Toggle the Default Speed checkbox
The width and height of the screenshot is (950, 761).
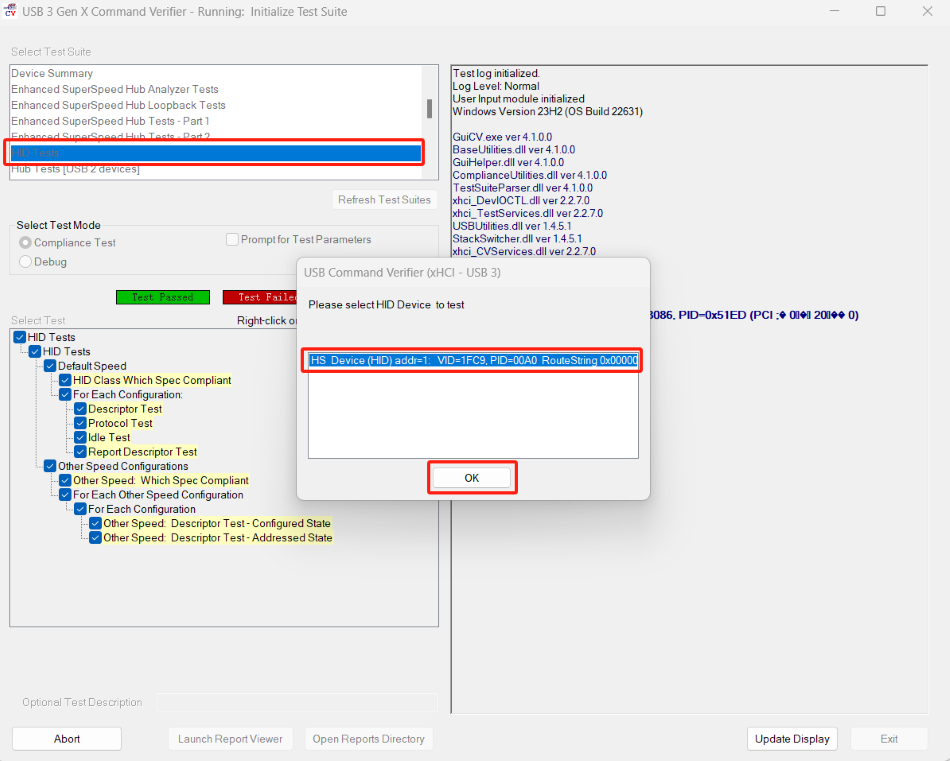click(50, 366)
